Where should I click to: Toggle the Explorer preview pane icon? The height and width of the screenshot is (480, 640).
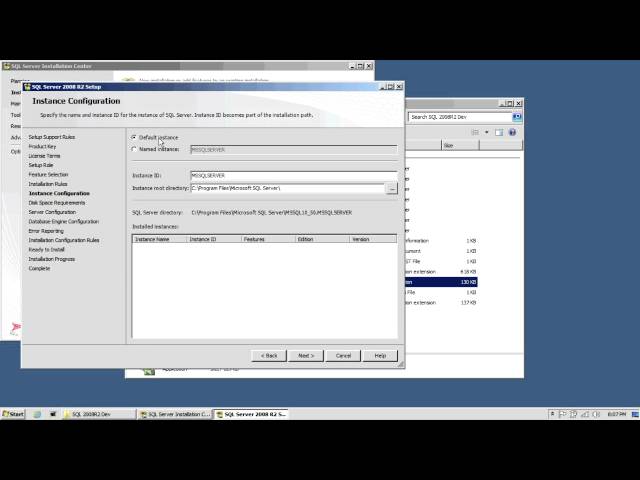point(499,132)
